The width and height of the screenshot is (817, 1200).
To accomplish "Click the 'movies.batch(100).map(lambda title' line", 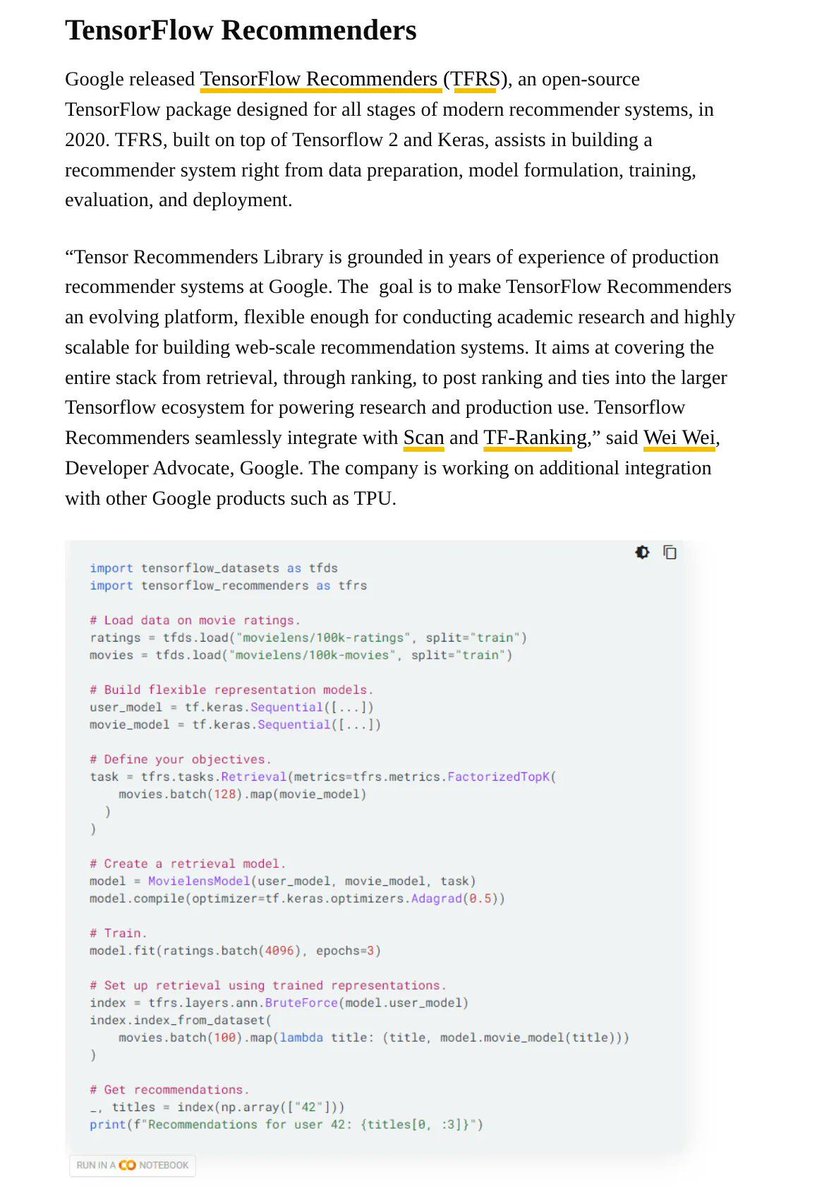I will coord(374,1037).
